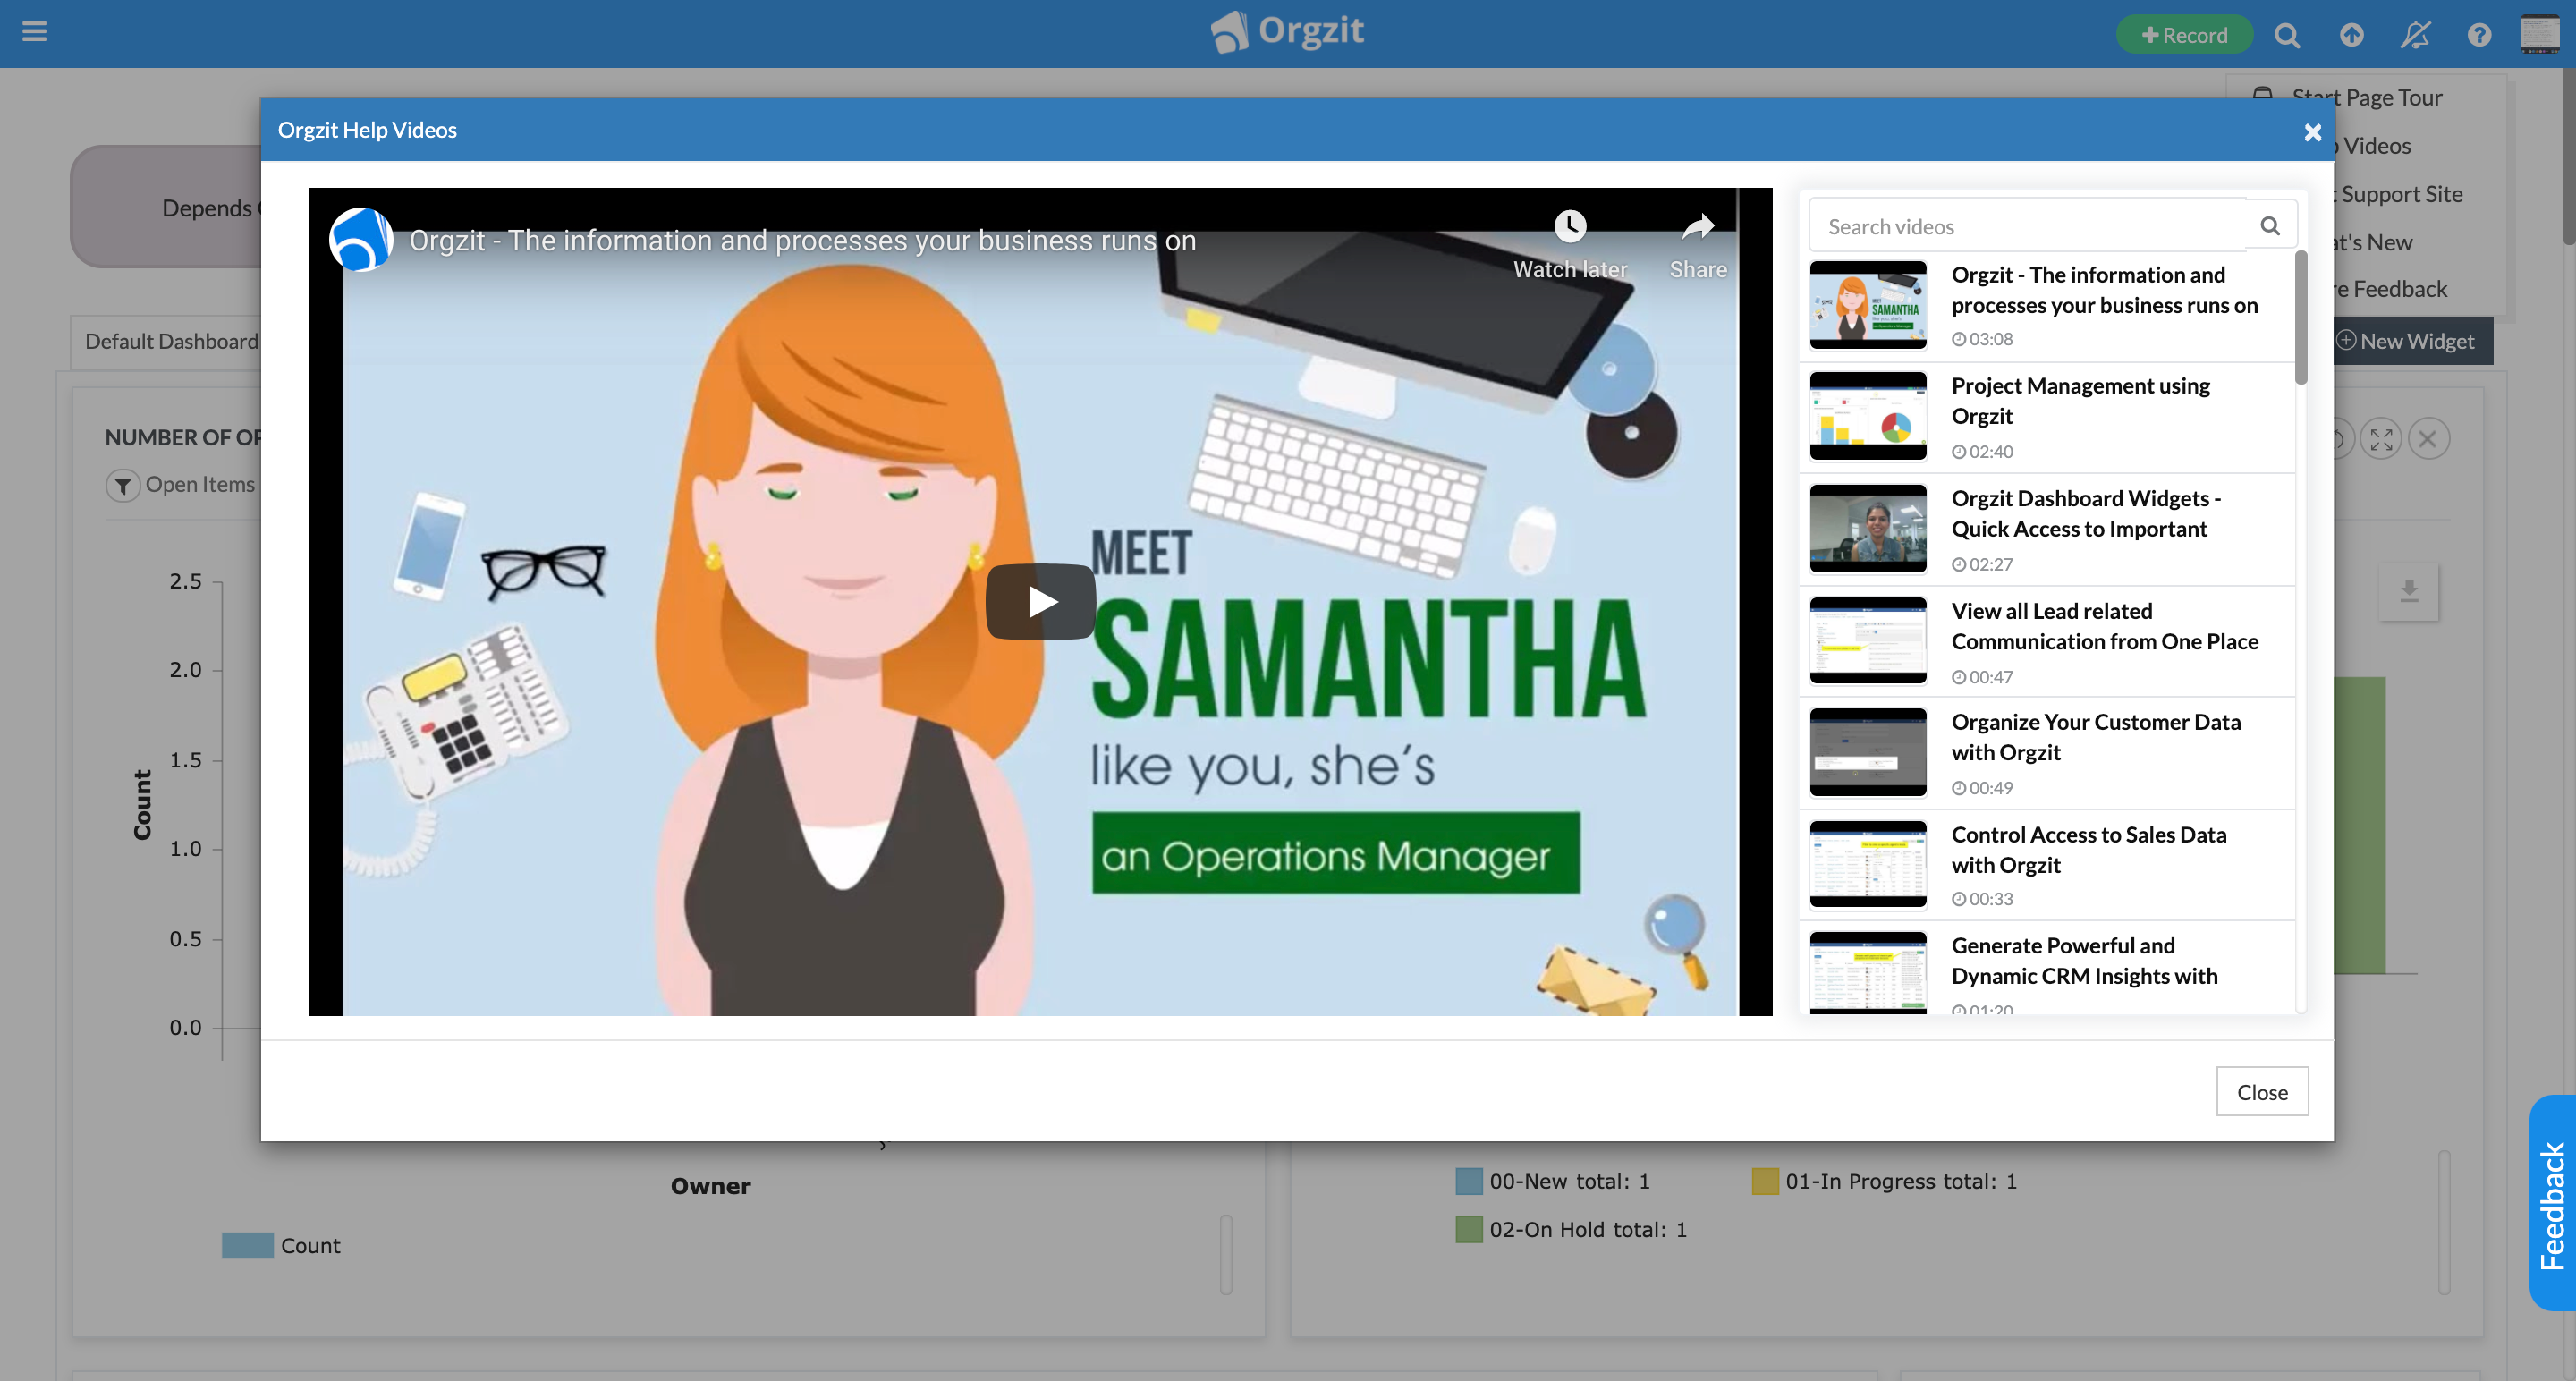Click the Depends card on dashboard
This screenshot has height=1381, width=2576.
point(166,207)
